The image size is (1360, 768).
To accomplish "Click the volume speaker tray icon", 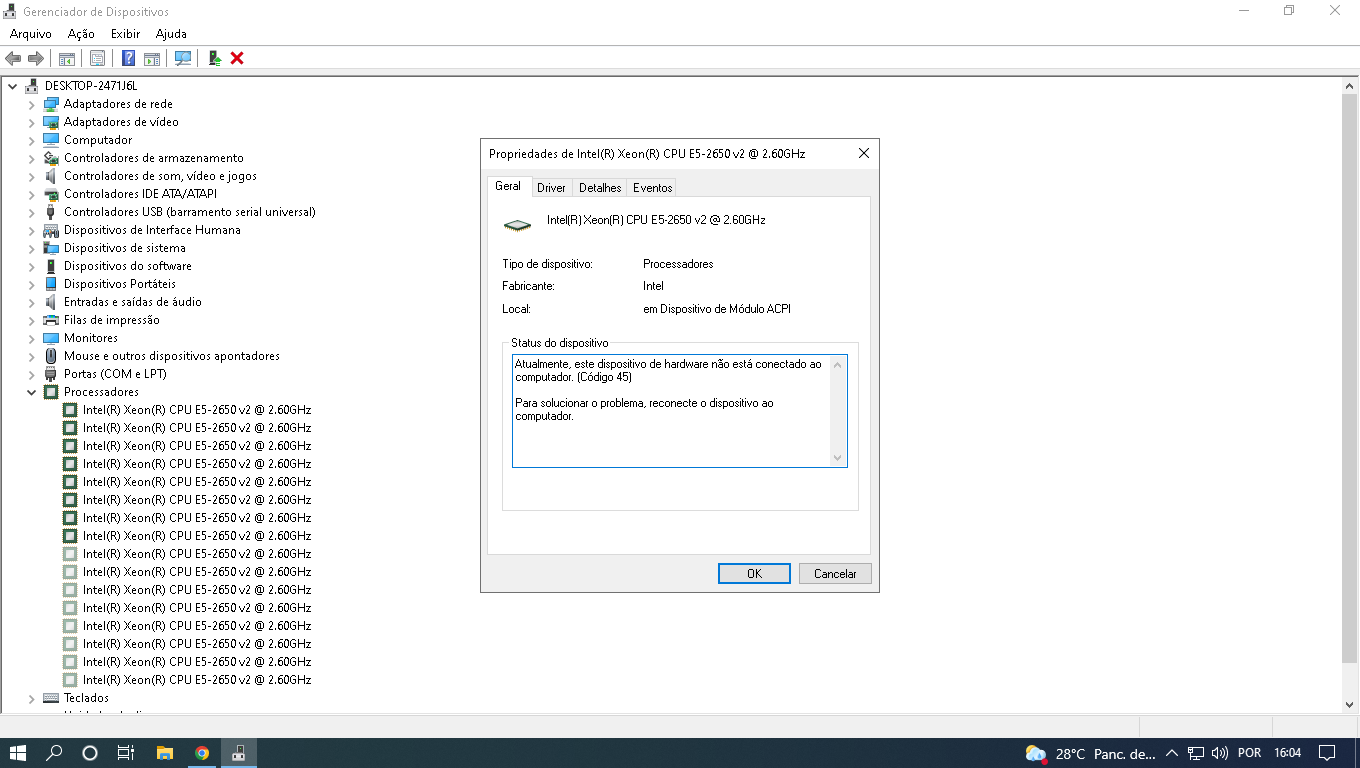I will point(1219,753).
